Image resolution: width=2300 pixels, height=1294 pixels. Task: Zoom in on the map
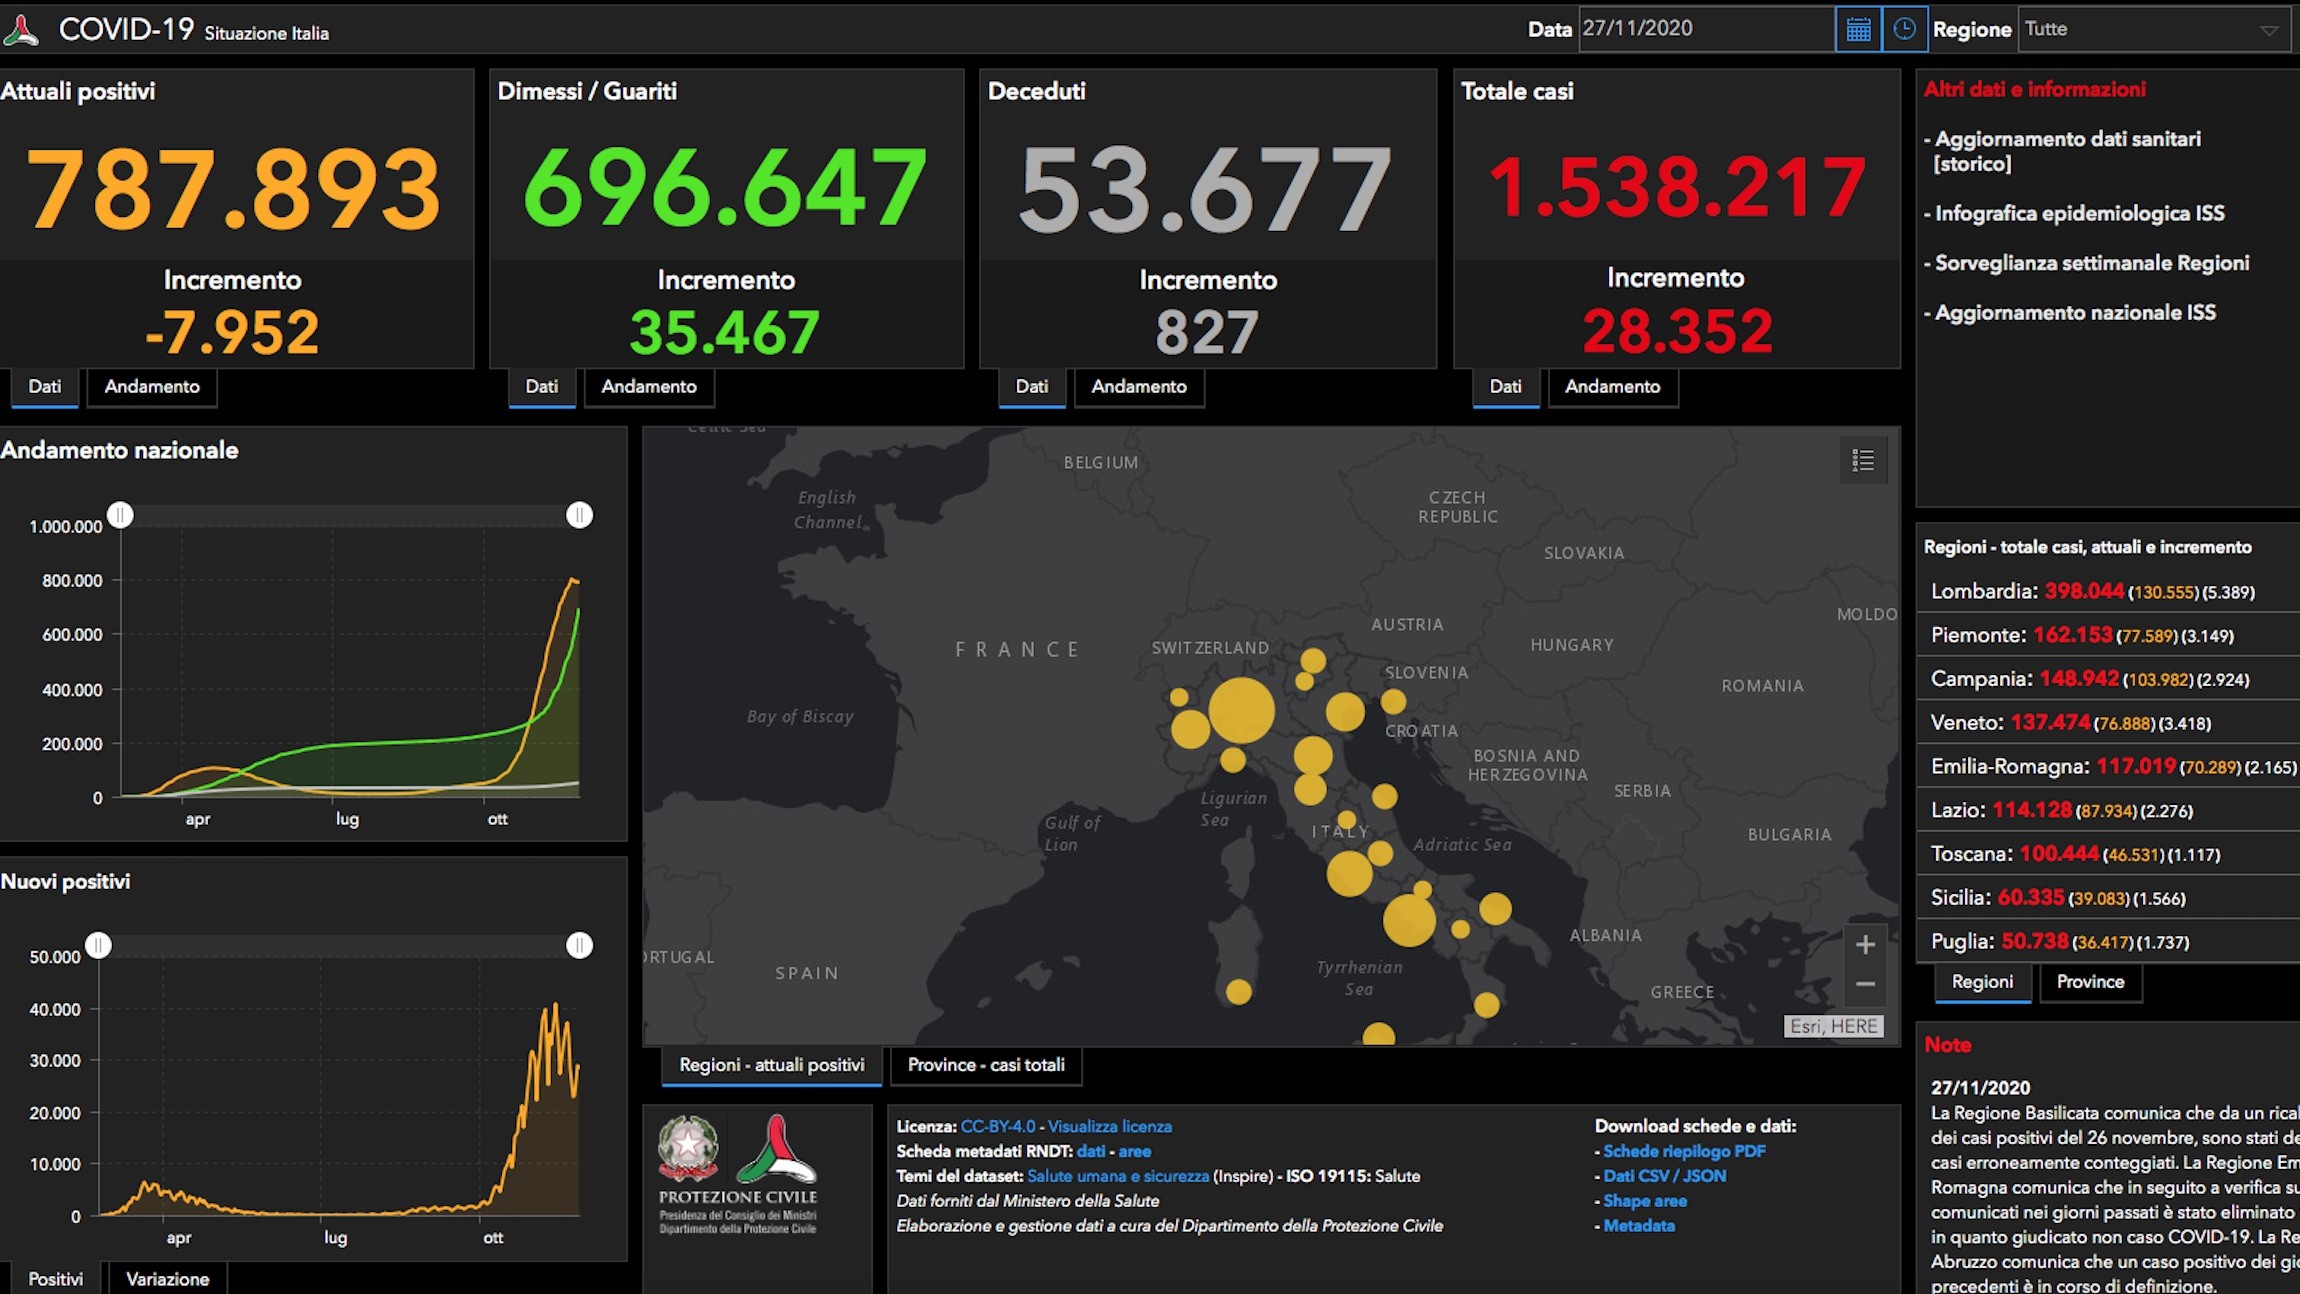click(x=1865, y=944)
